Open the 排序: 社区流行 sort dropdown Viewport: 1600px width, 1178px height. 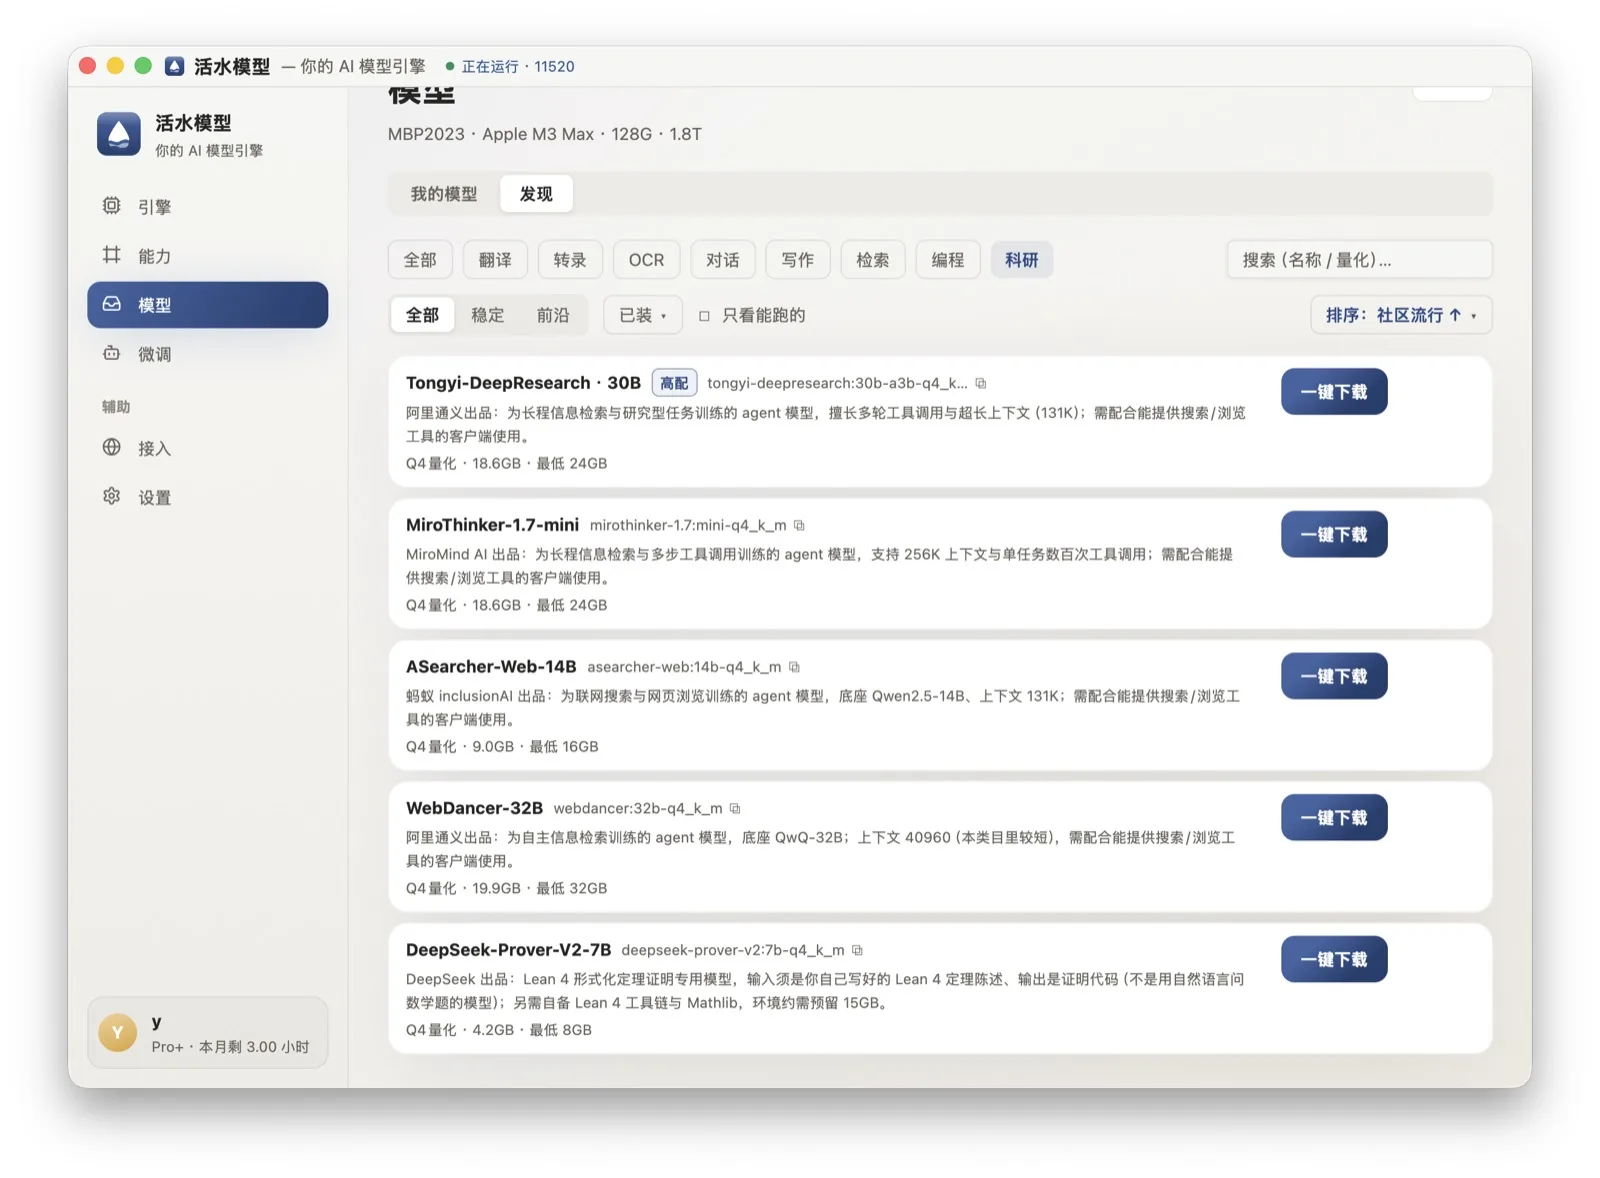[x=1401, y=315]
